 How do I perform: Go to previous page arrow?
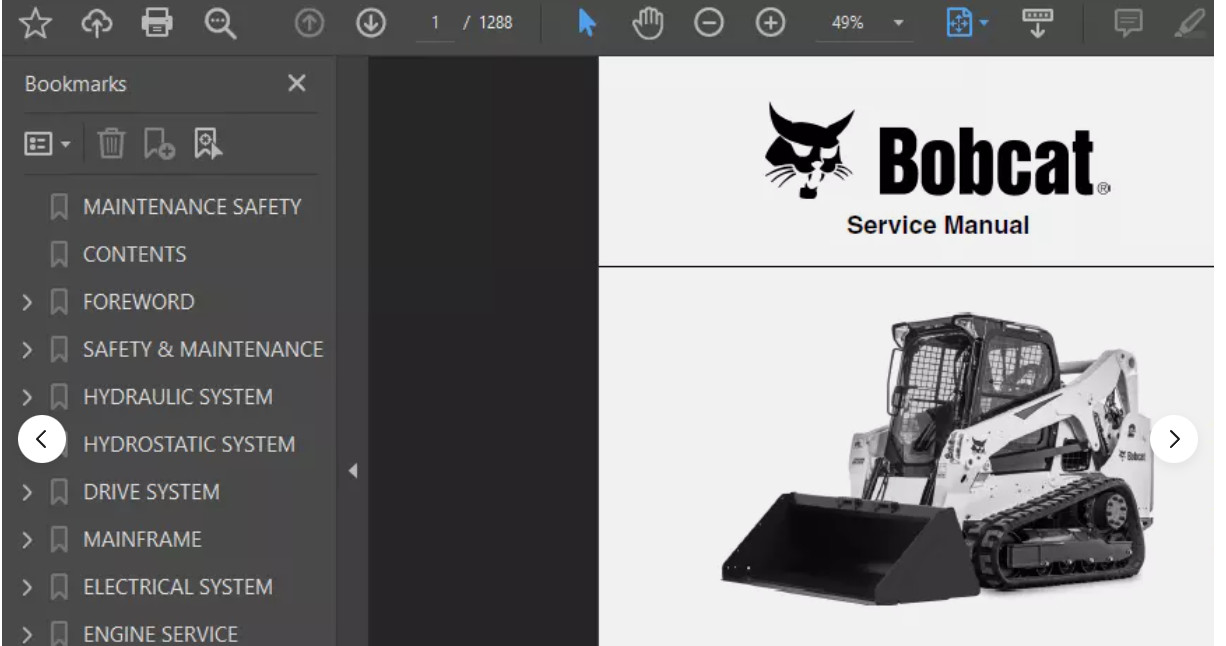[x=310, y=23]
